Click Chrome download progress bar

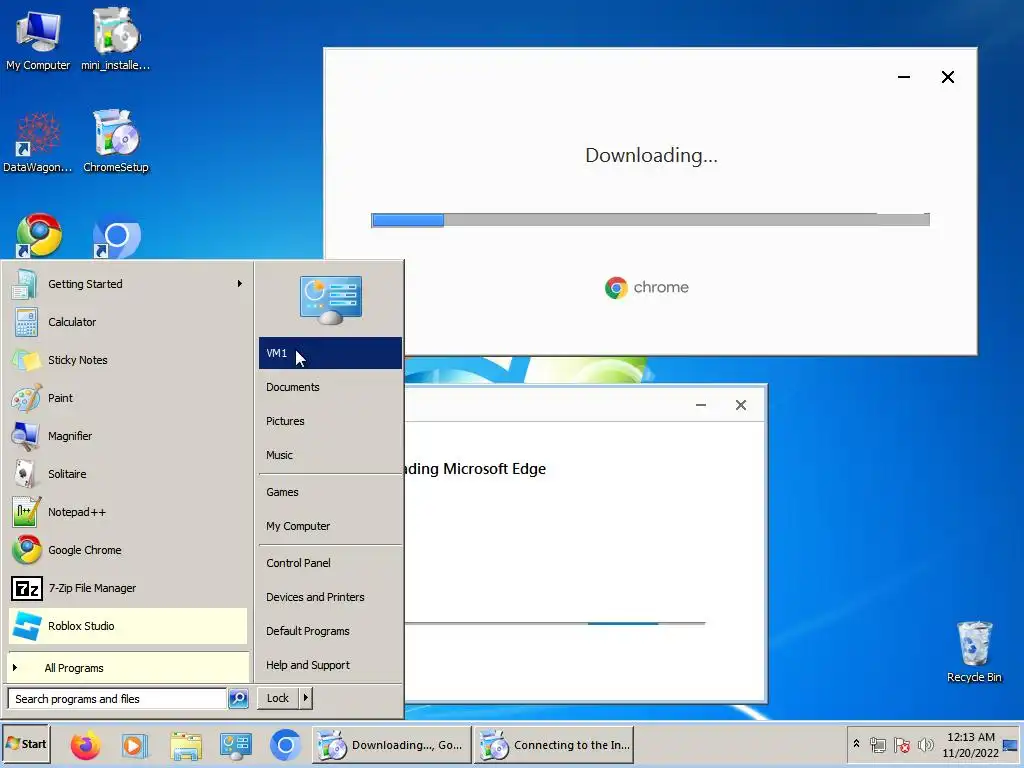click(x=650, y=219)
